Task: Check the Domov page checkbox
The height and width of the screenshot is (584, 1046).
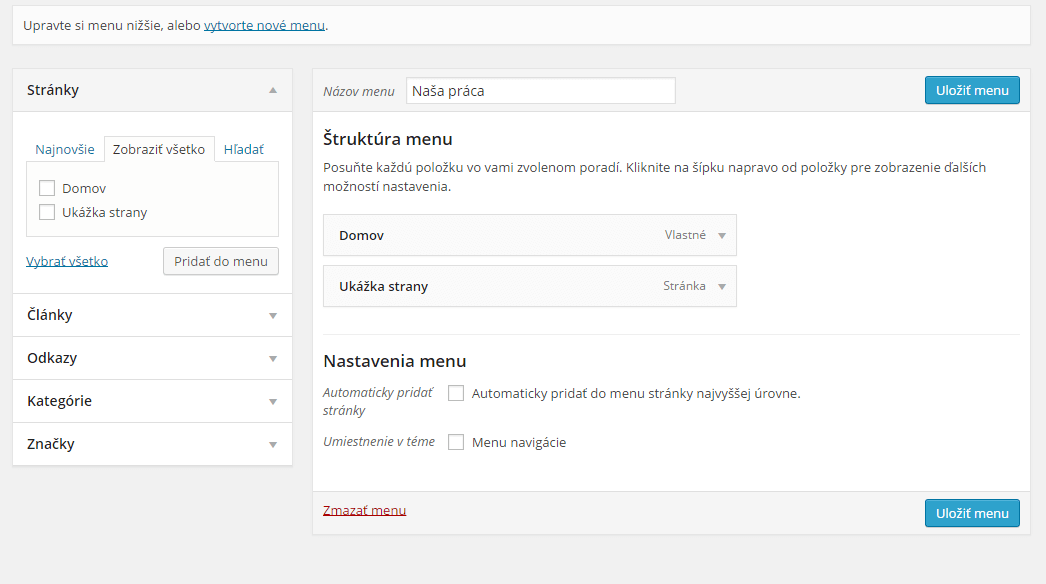Action: (x=47, y=188)
